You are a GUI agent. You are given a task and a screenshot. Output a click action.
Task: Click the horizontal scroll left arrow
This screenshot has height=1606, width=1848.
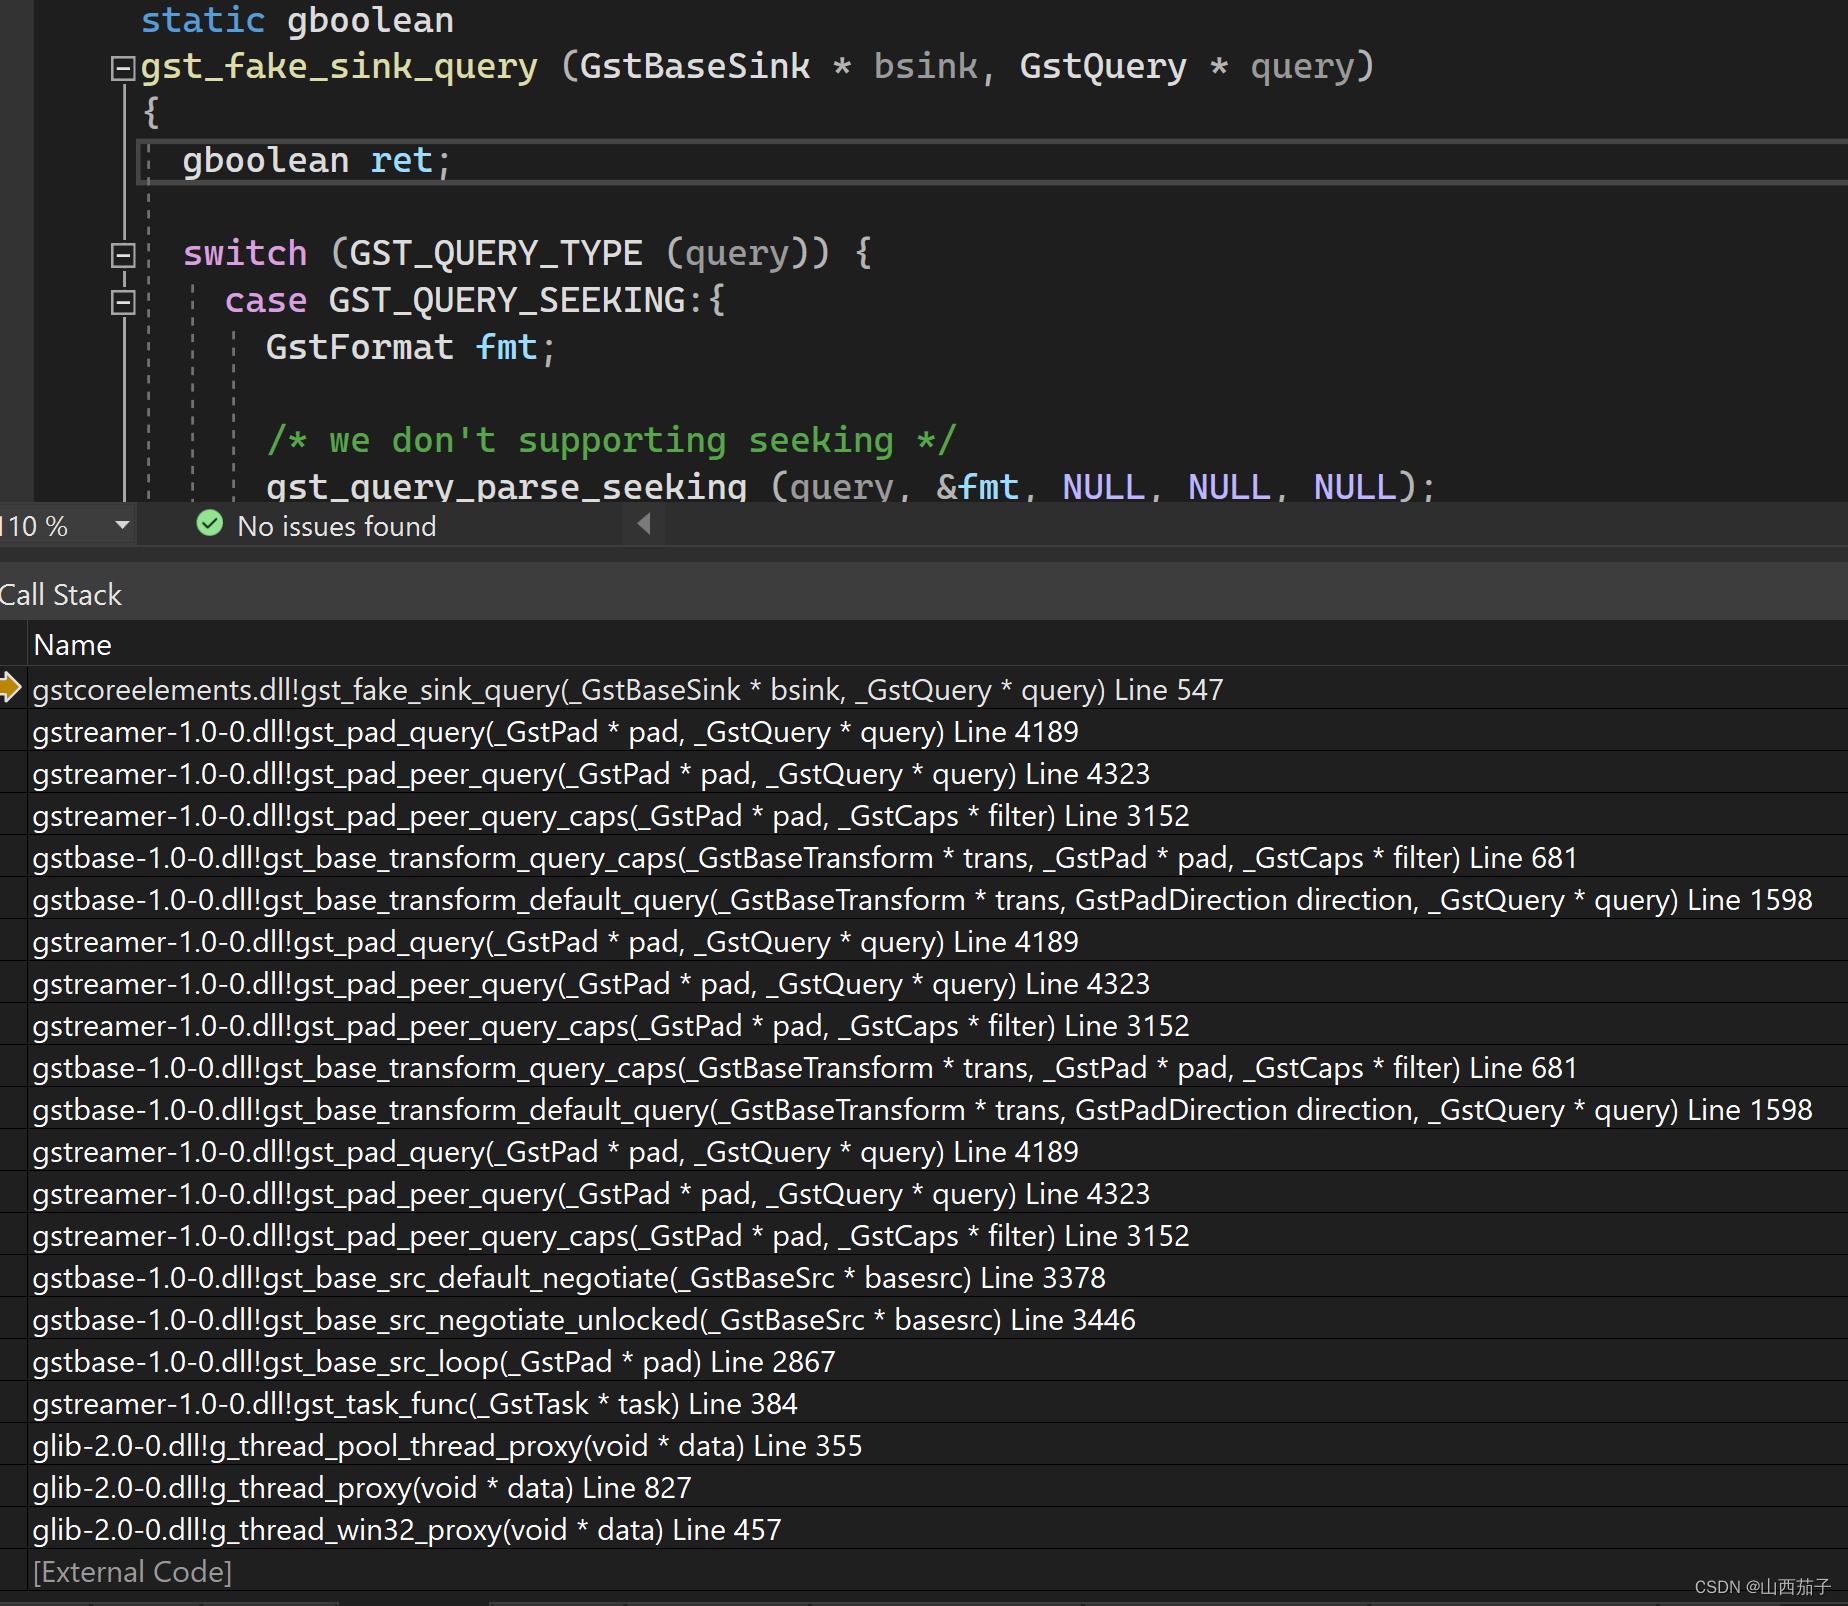point(644,524)
